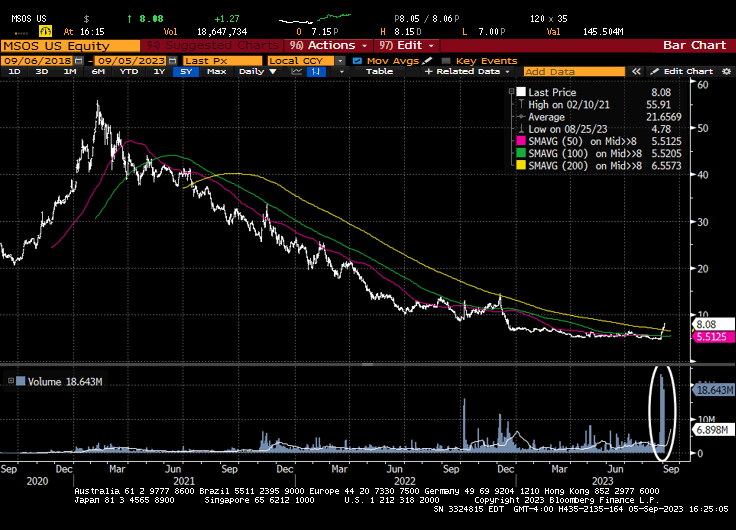
Task: Select the 3D range tab
Action: [42, 71]
